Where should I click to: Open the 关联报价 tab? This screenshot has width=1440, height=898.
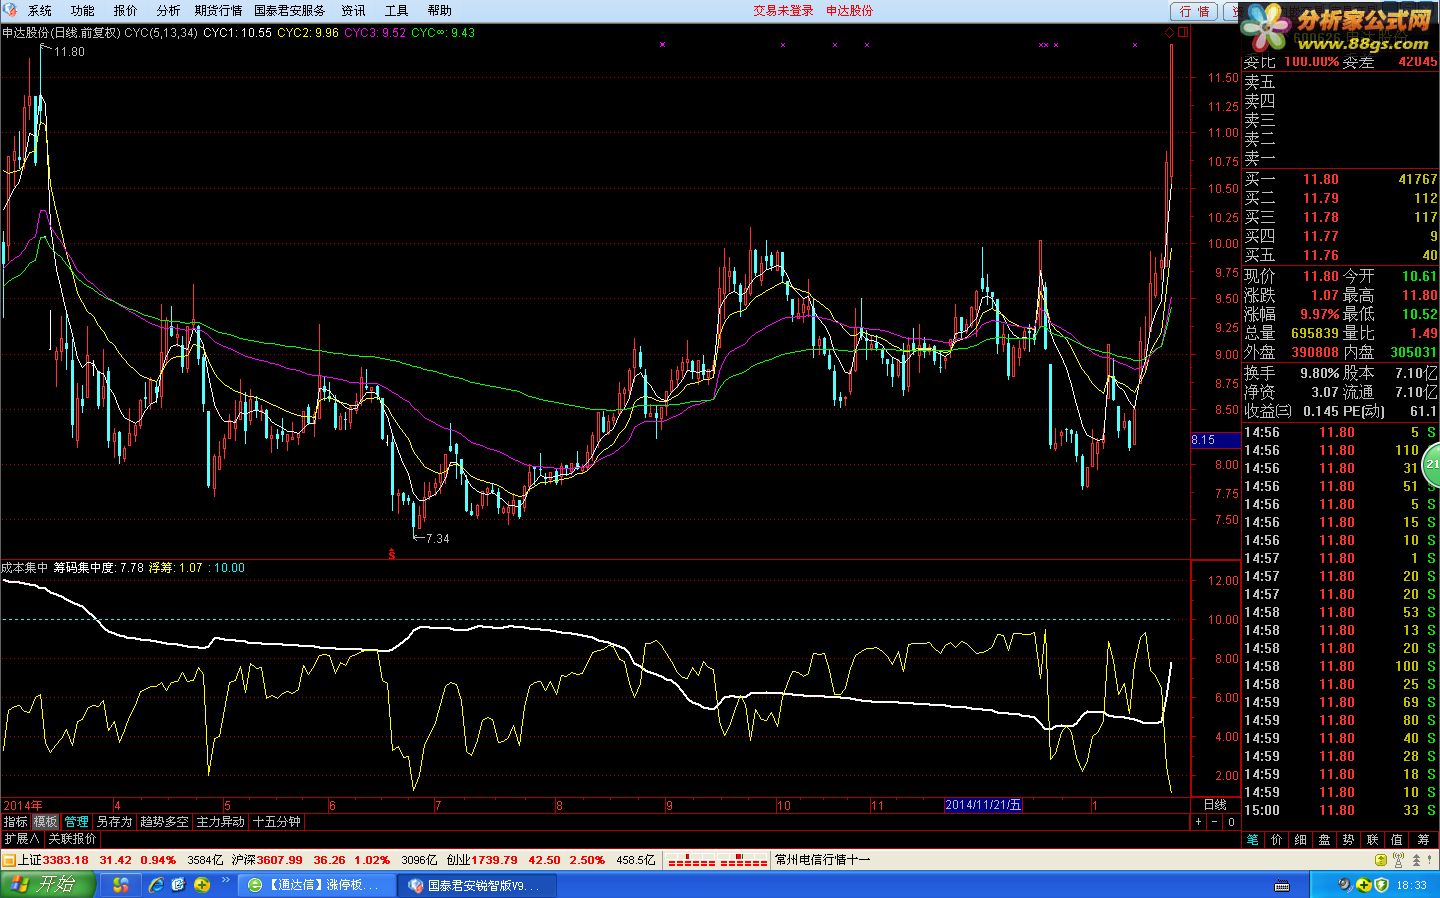pos(72,839)
